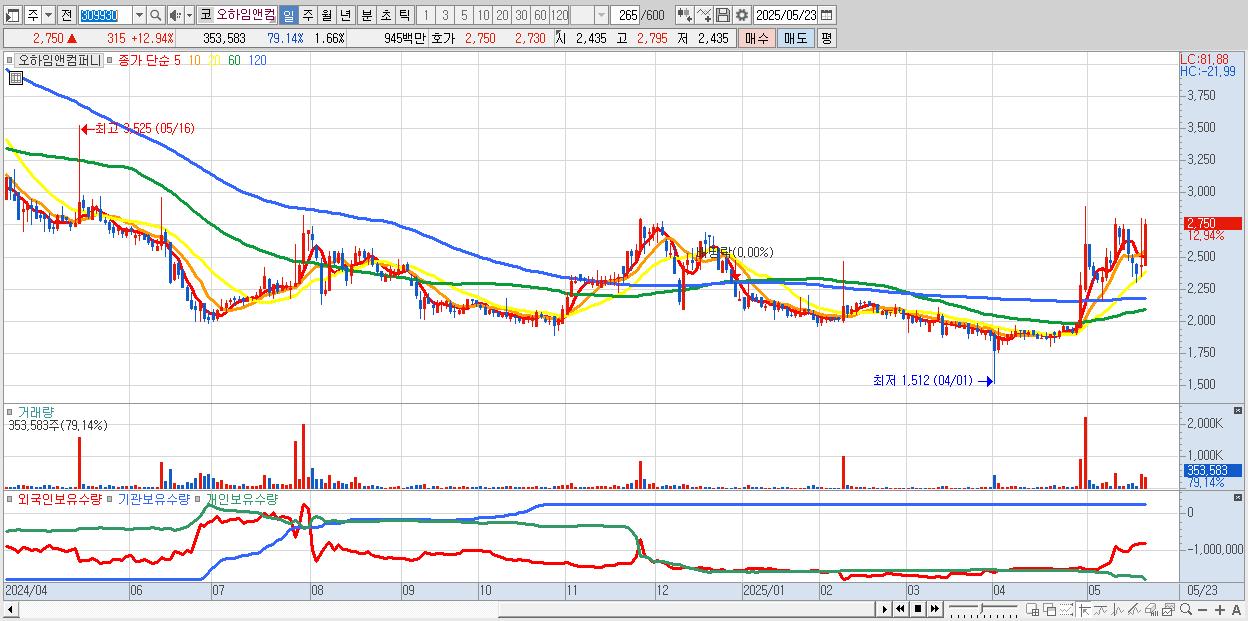Select the 틱 (tick) period toggle
The image size is (1248, 621).
pyautogui.click(x=404, y=15)
